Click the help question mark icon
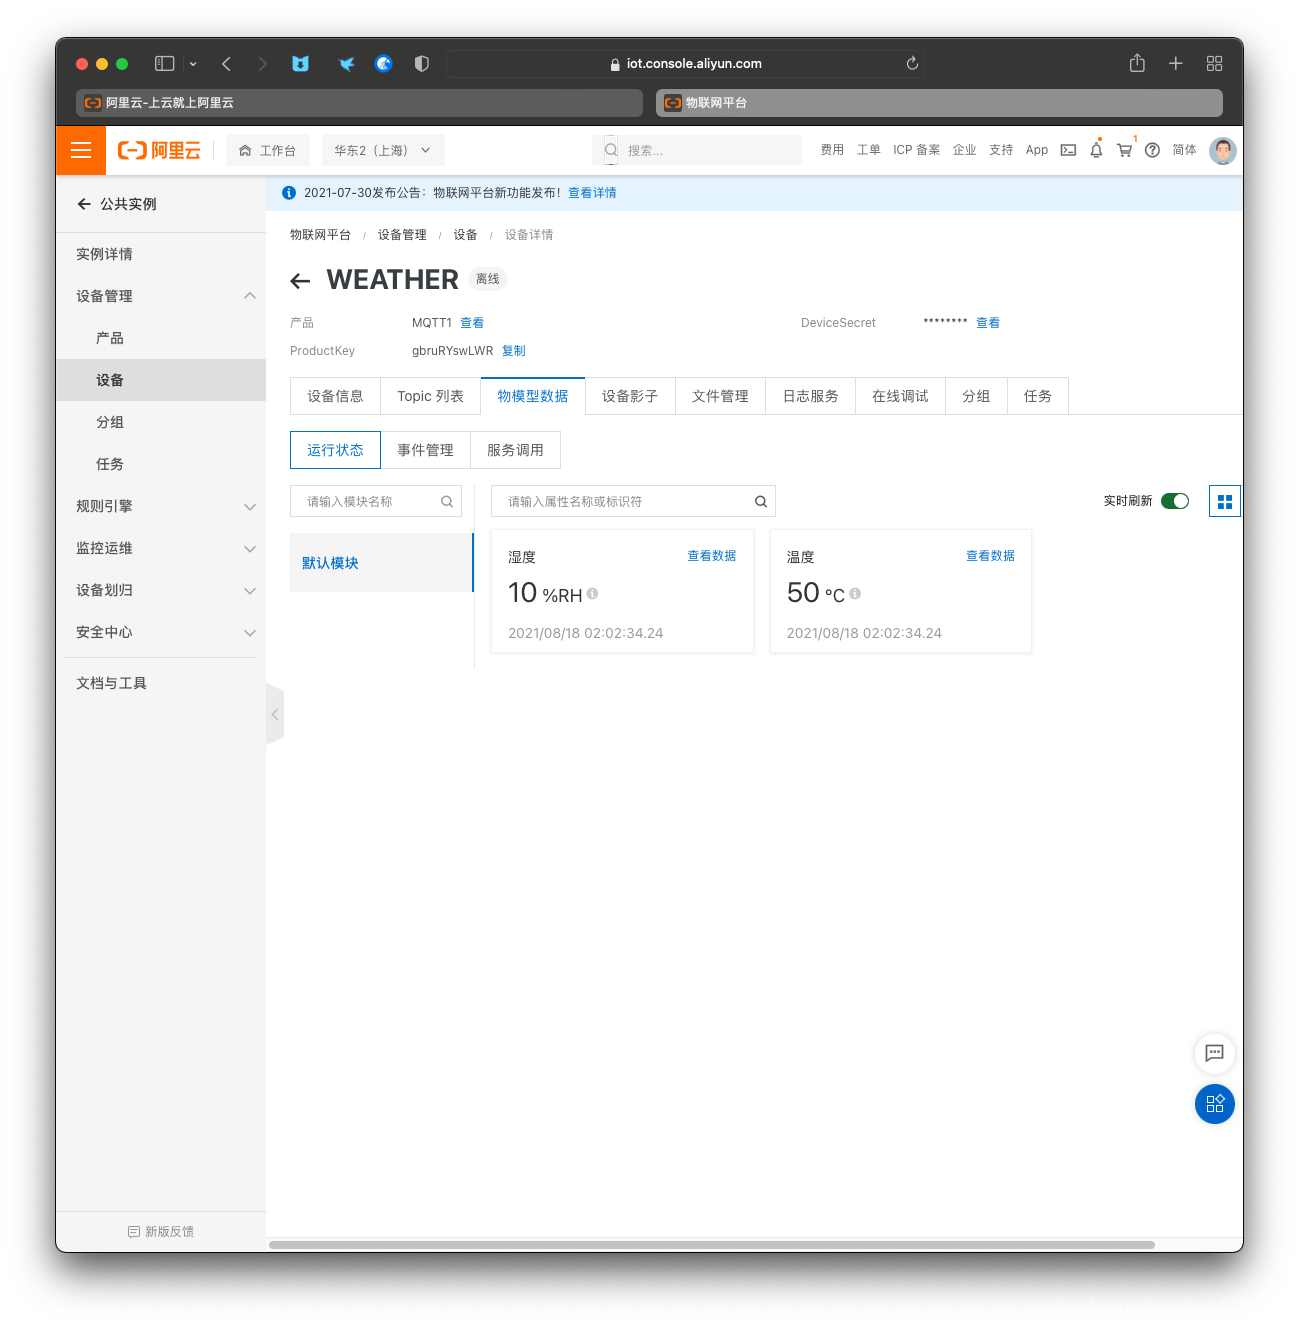 pyautogui.click(x=1152, y=150)
